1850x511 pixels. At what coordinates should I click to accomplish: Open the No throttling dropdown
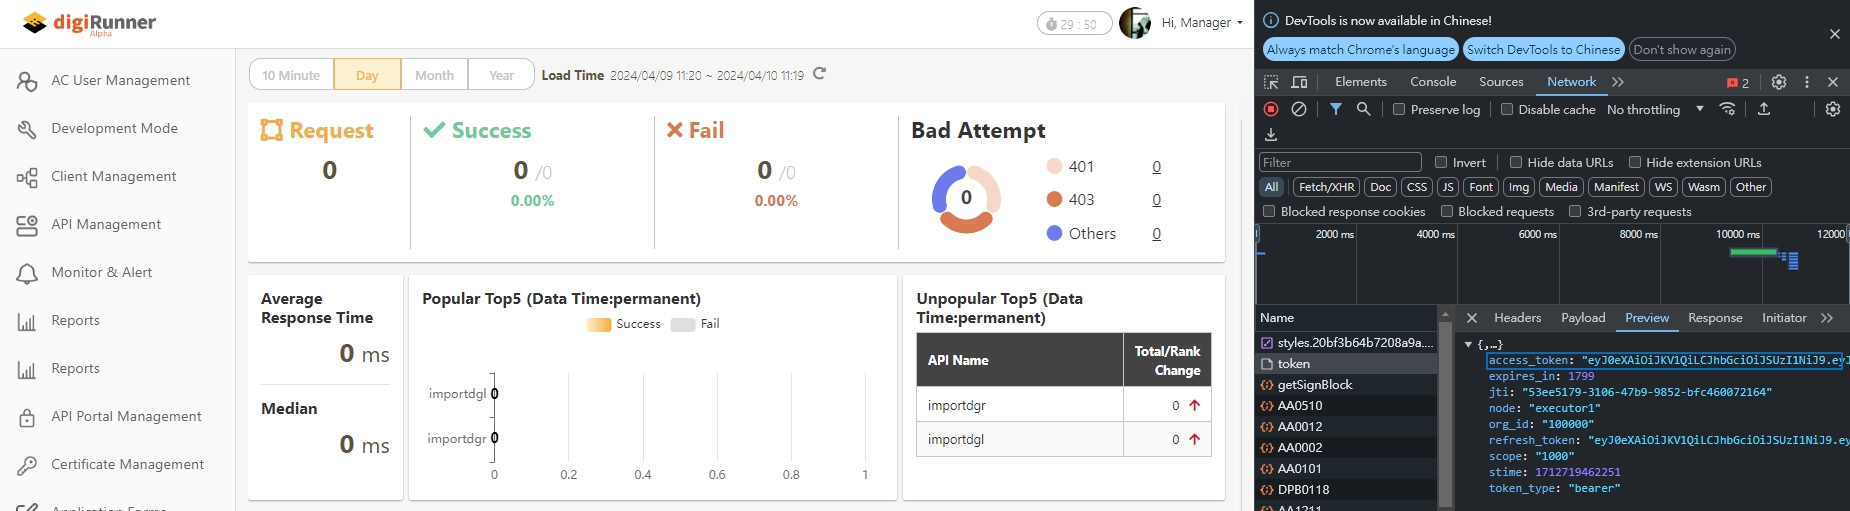(1655, 110)
